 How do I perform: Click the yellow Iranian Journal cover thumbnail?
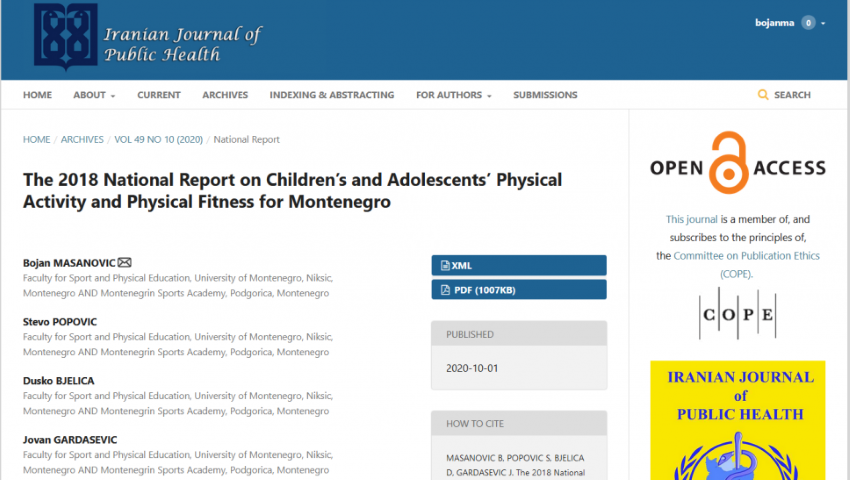[737, 420]
